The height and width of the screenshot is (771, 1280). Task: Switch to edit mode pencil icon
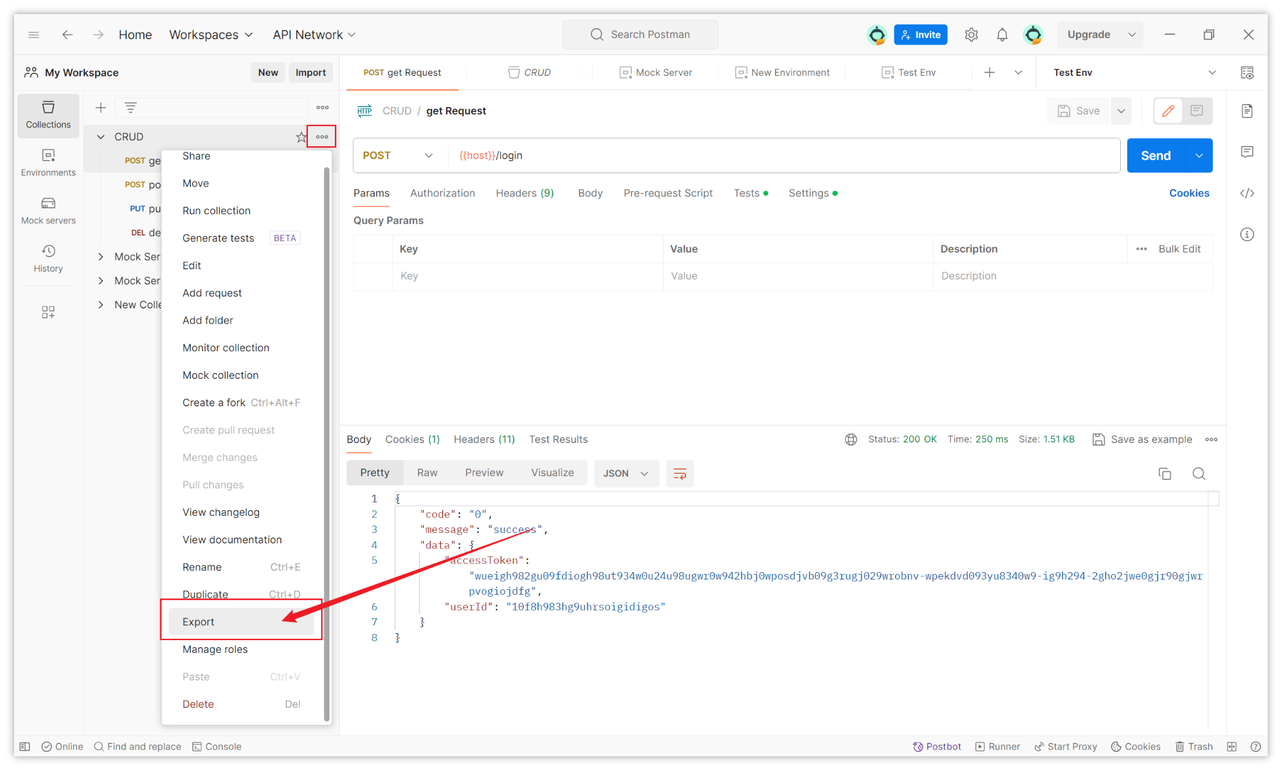[x=1168, y=111]
